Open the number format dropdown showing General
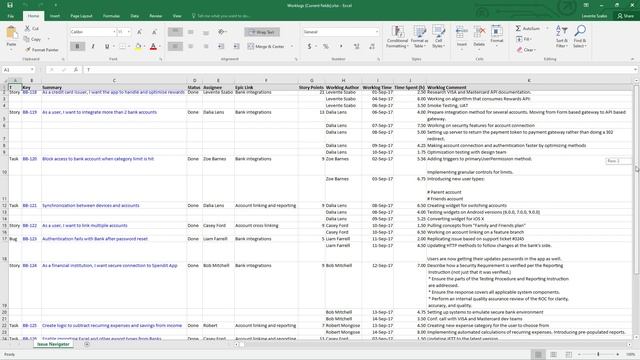This screenshot has height=360, width=640. coord(376,32)
